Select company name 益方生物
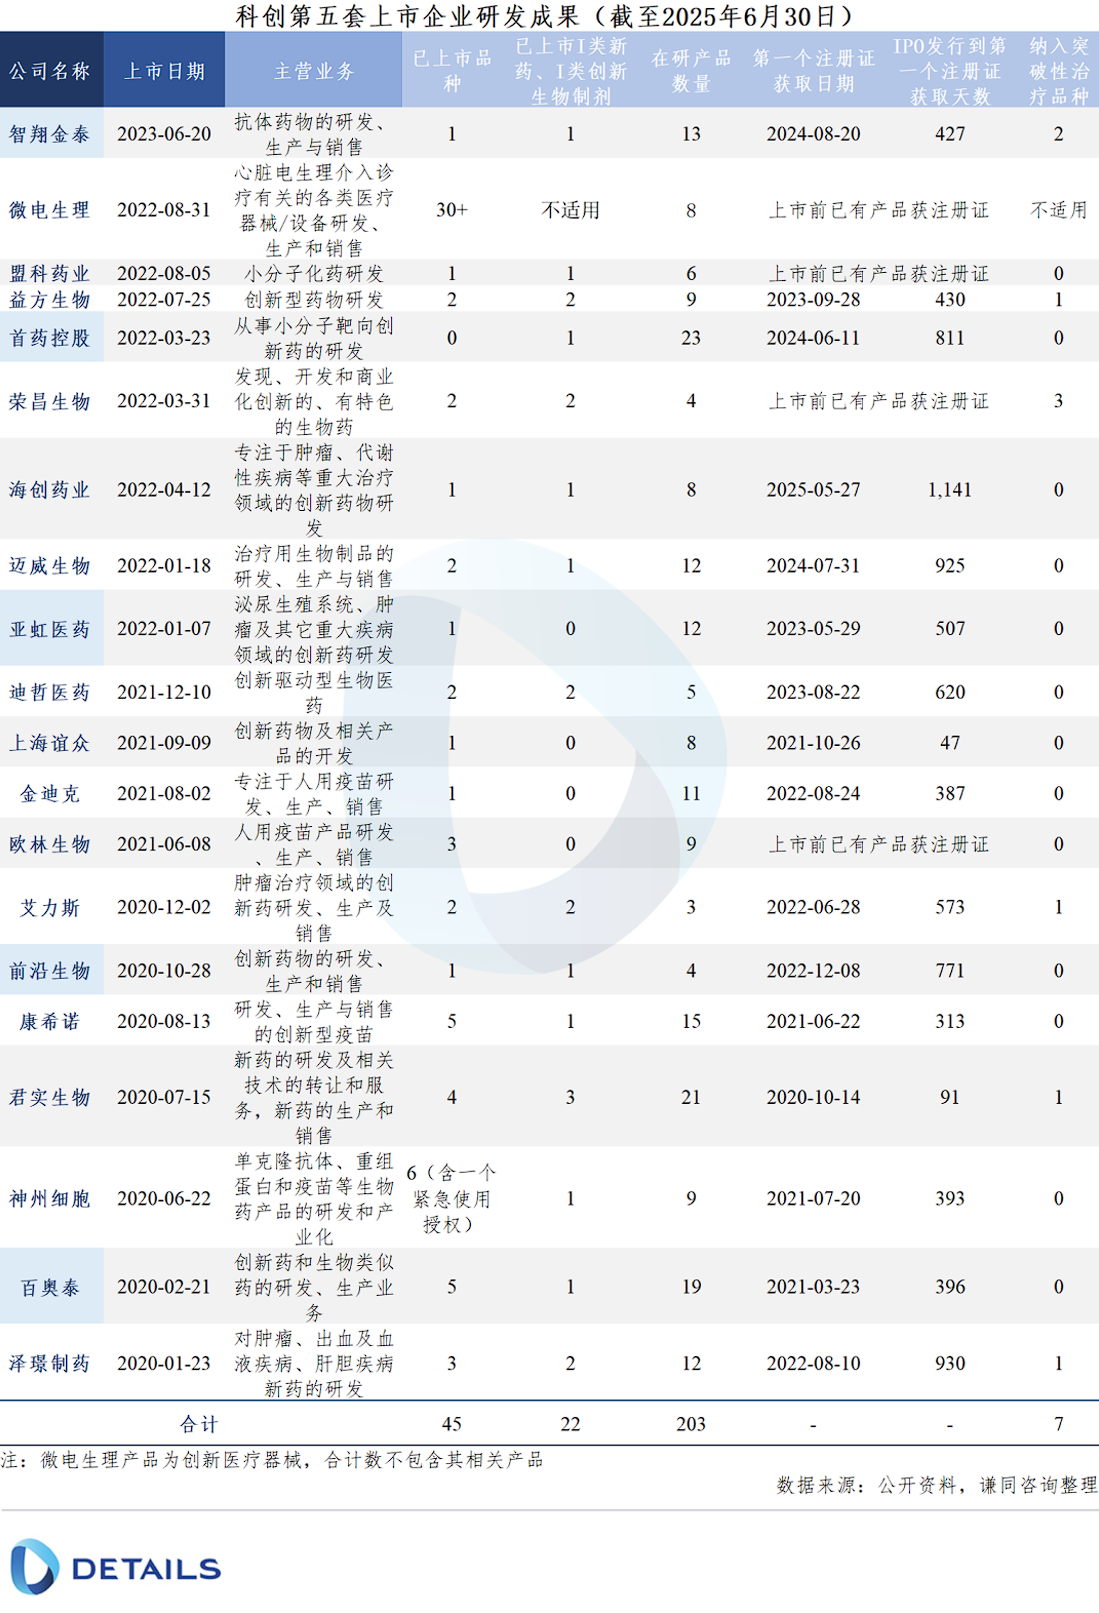The image size is (1099, 1613). point(50,299)
